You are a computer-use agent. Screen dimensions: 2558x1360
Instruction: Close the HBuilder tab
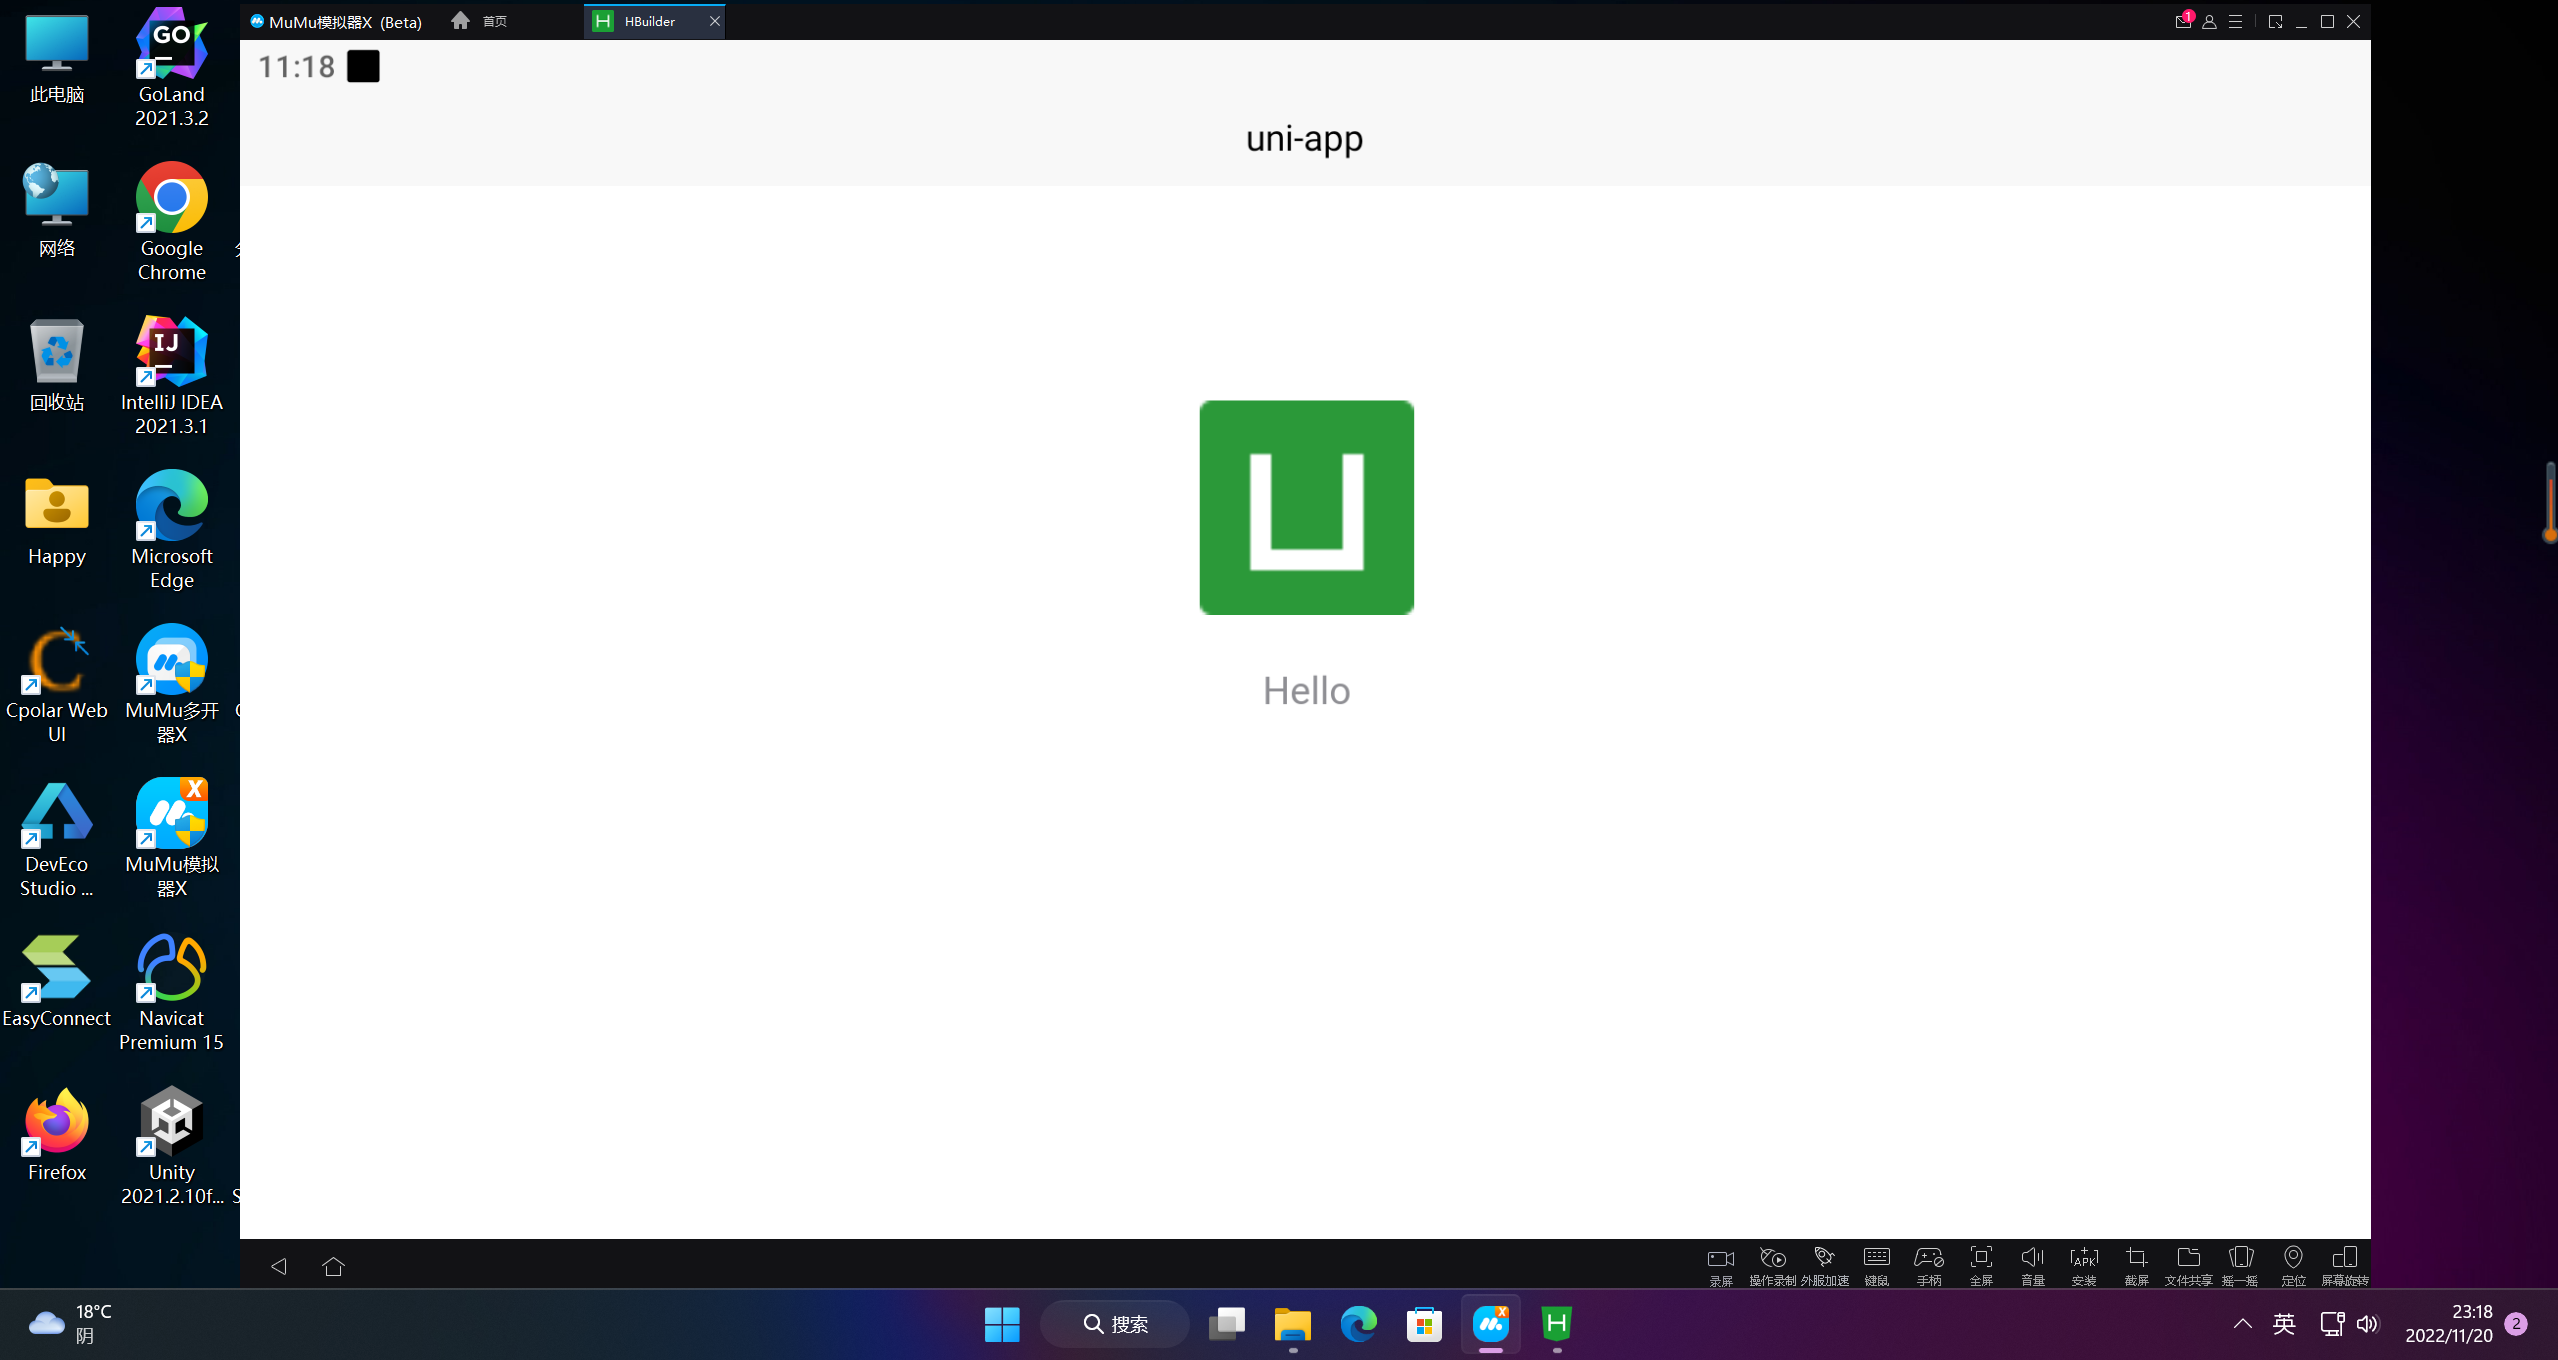(714, 21)
